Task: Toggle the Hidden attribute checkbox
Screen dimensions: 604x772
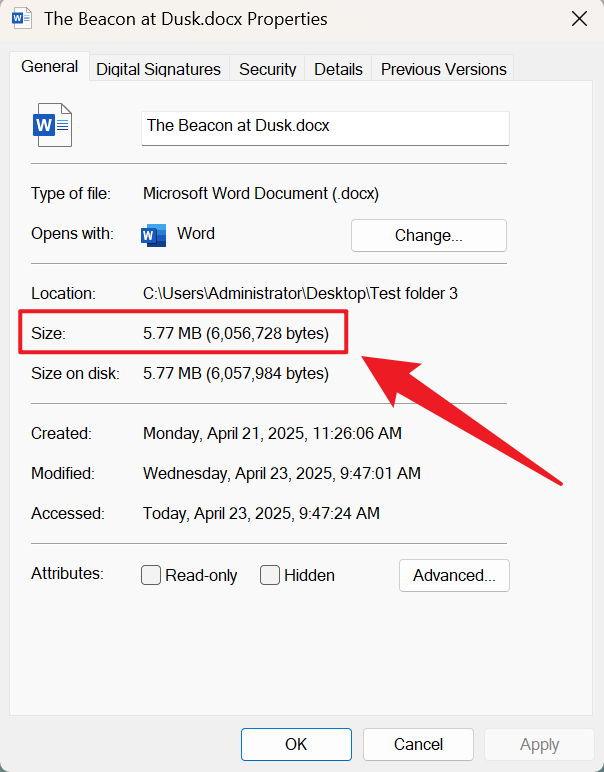Action: (x=270, y=575)
